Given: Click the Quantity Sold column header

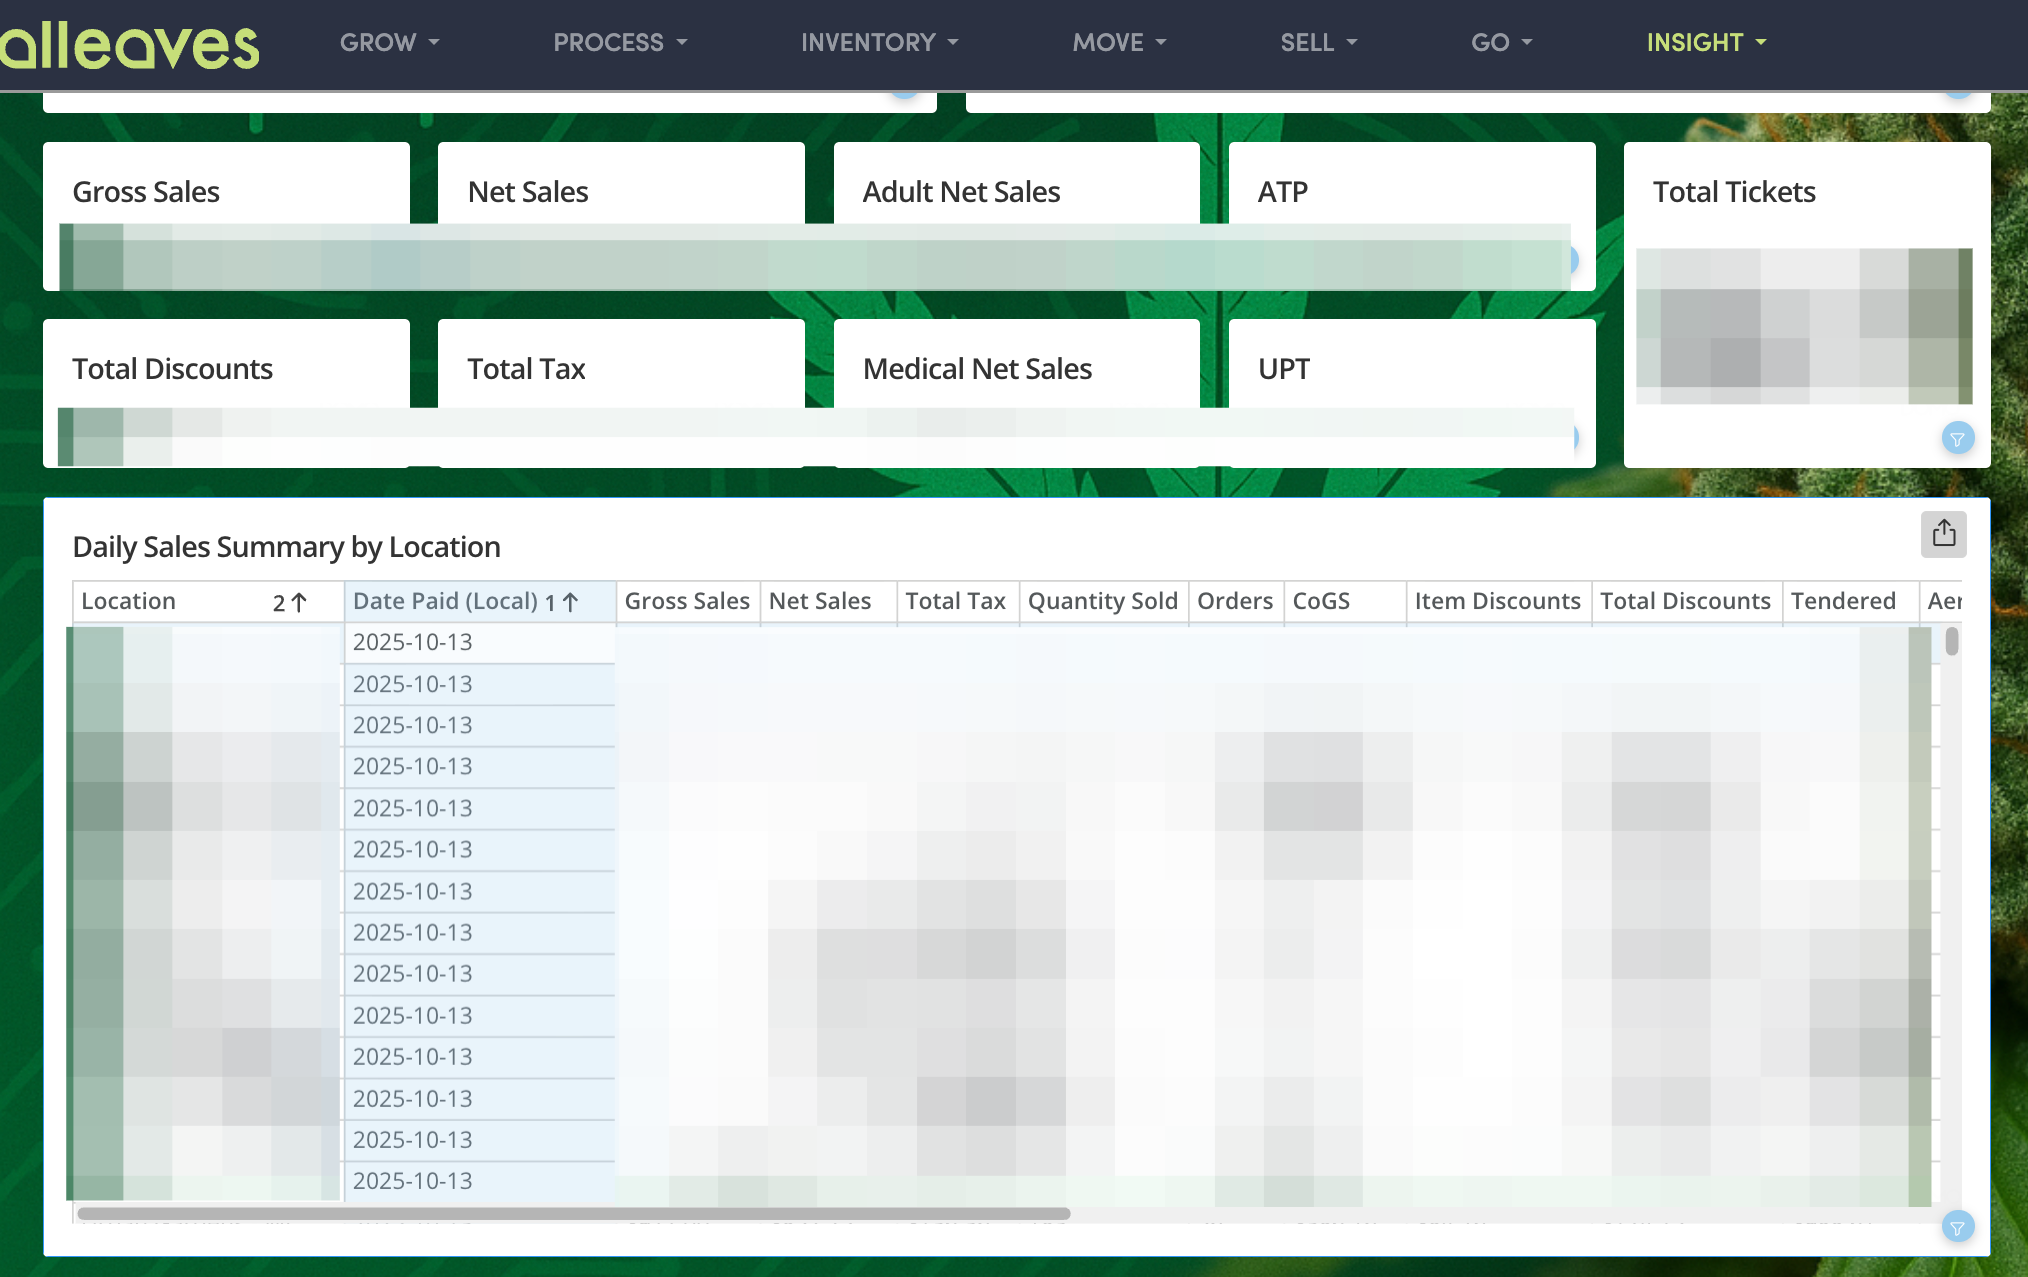Looking at the screenshot, I should 1103,601.
